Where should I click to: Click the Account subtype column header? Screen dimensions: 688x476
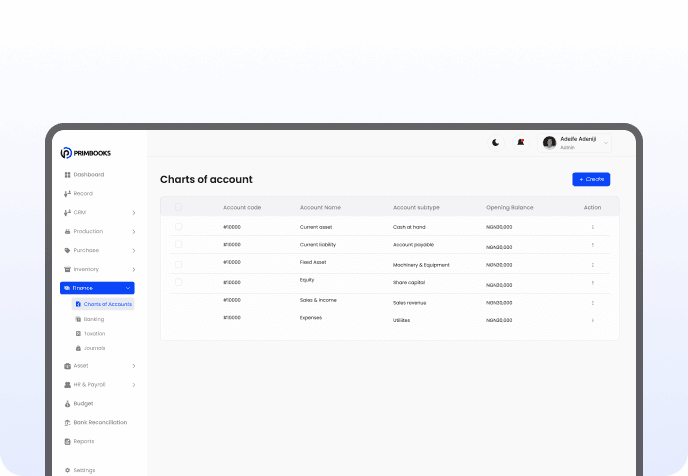tap(416, 208)
